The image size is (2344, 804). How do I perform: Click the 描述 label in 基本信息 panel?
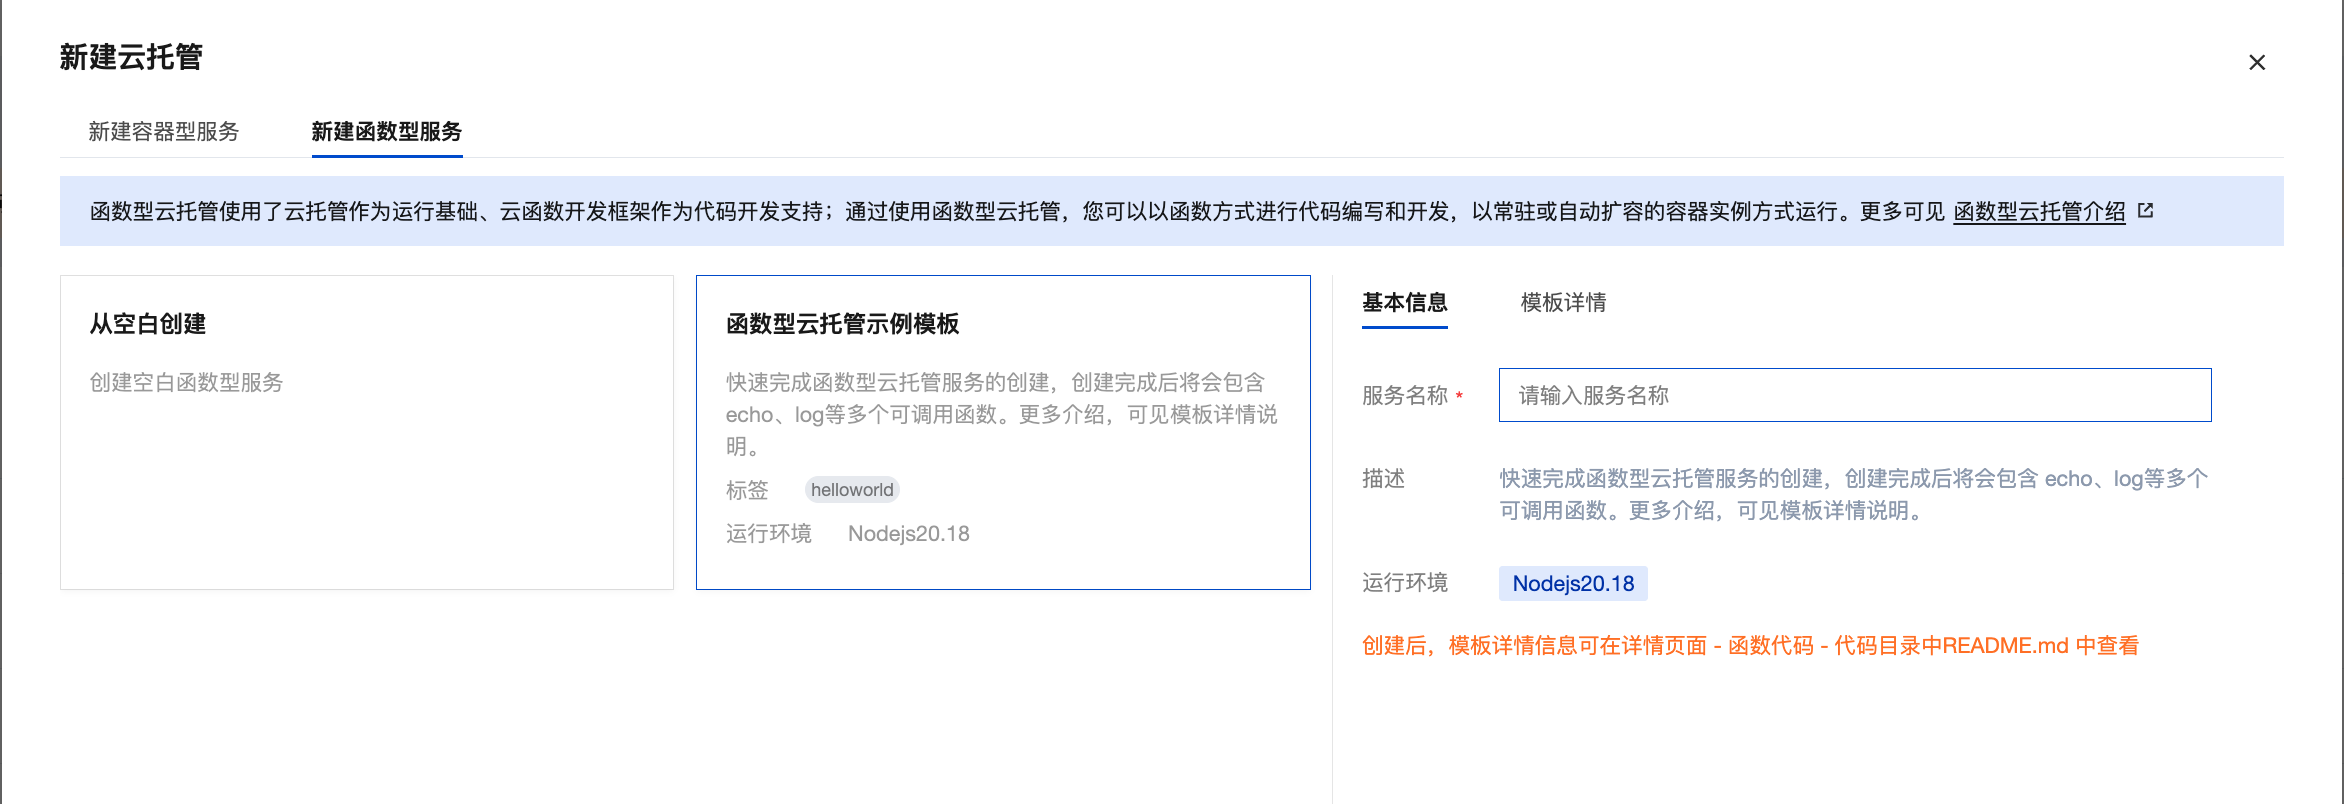(x=1383, y=479)
